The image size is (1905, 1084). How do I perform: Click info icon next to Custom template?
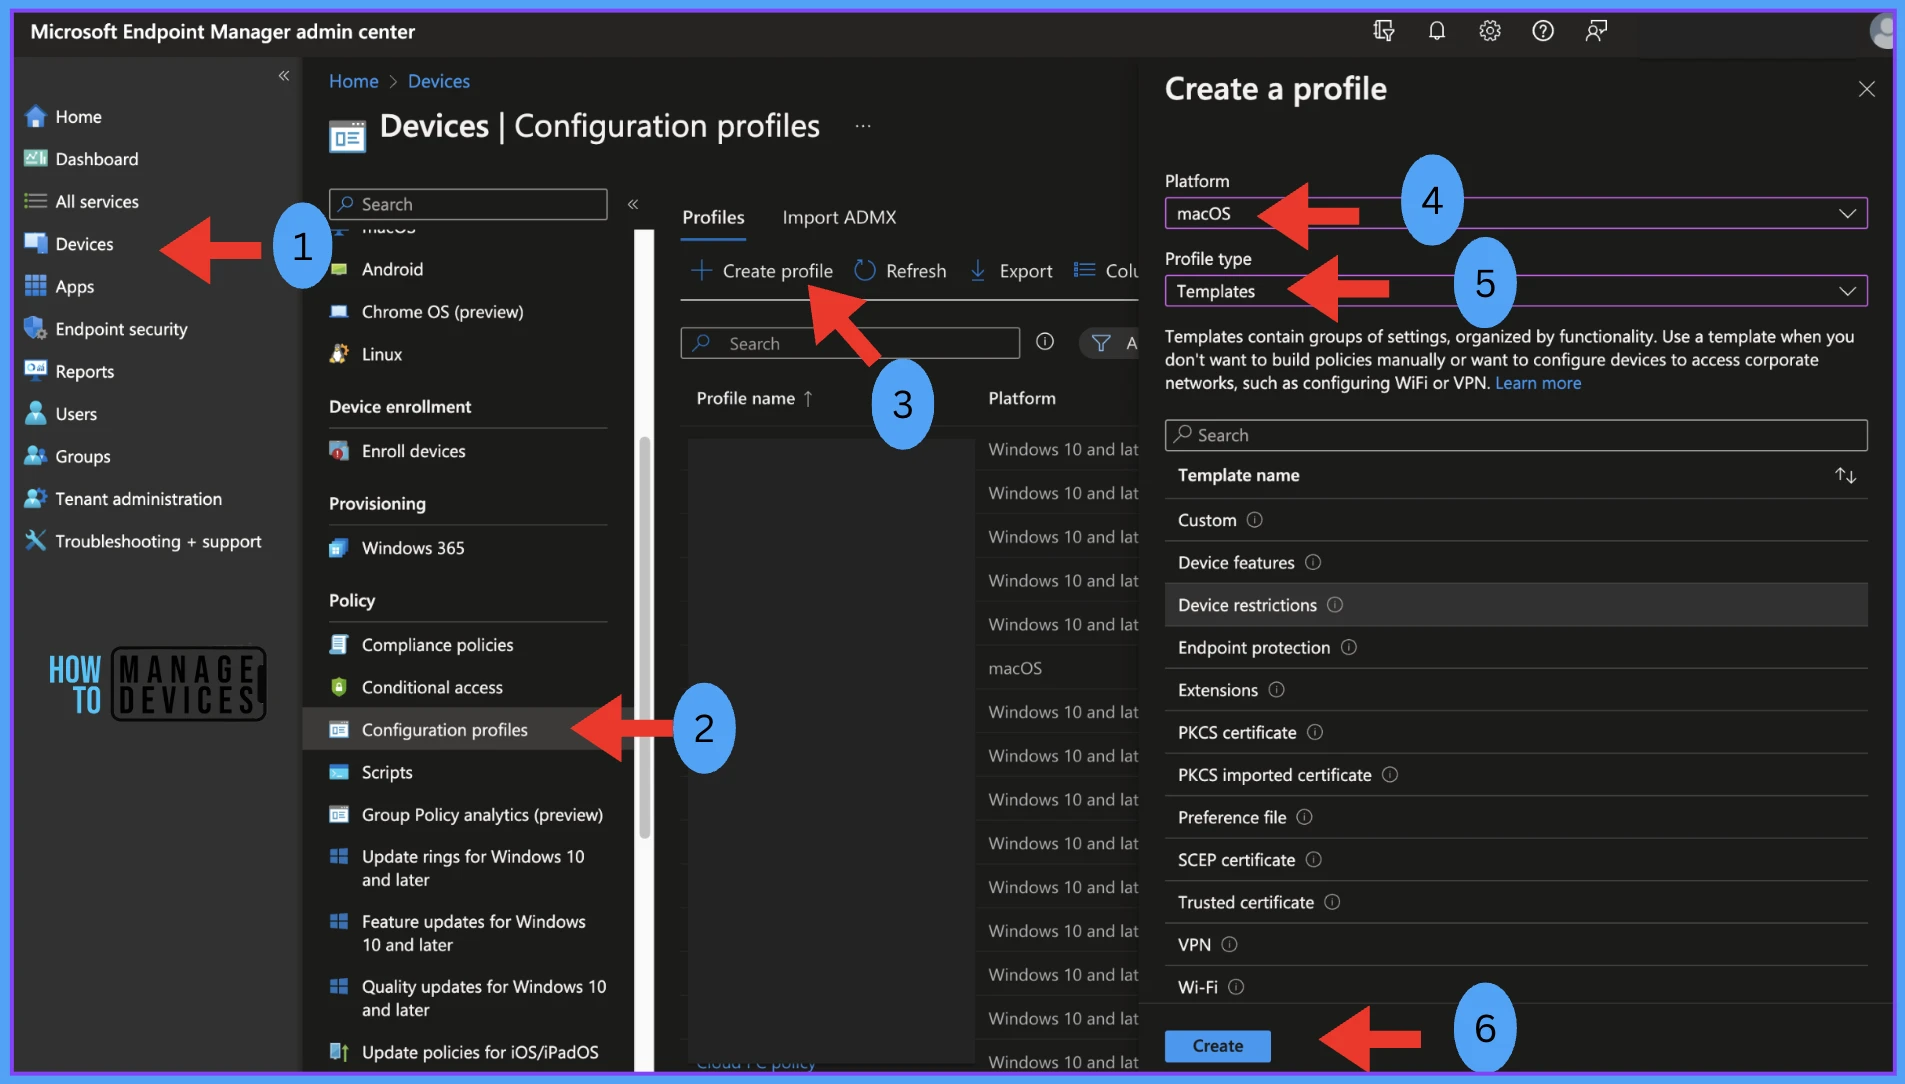[x=1255, y=520]
